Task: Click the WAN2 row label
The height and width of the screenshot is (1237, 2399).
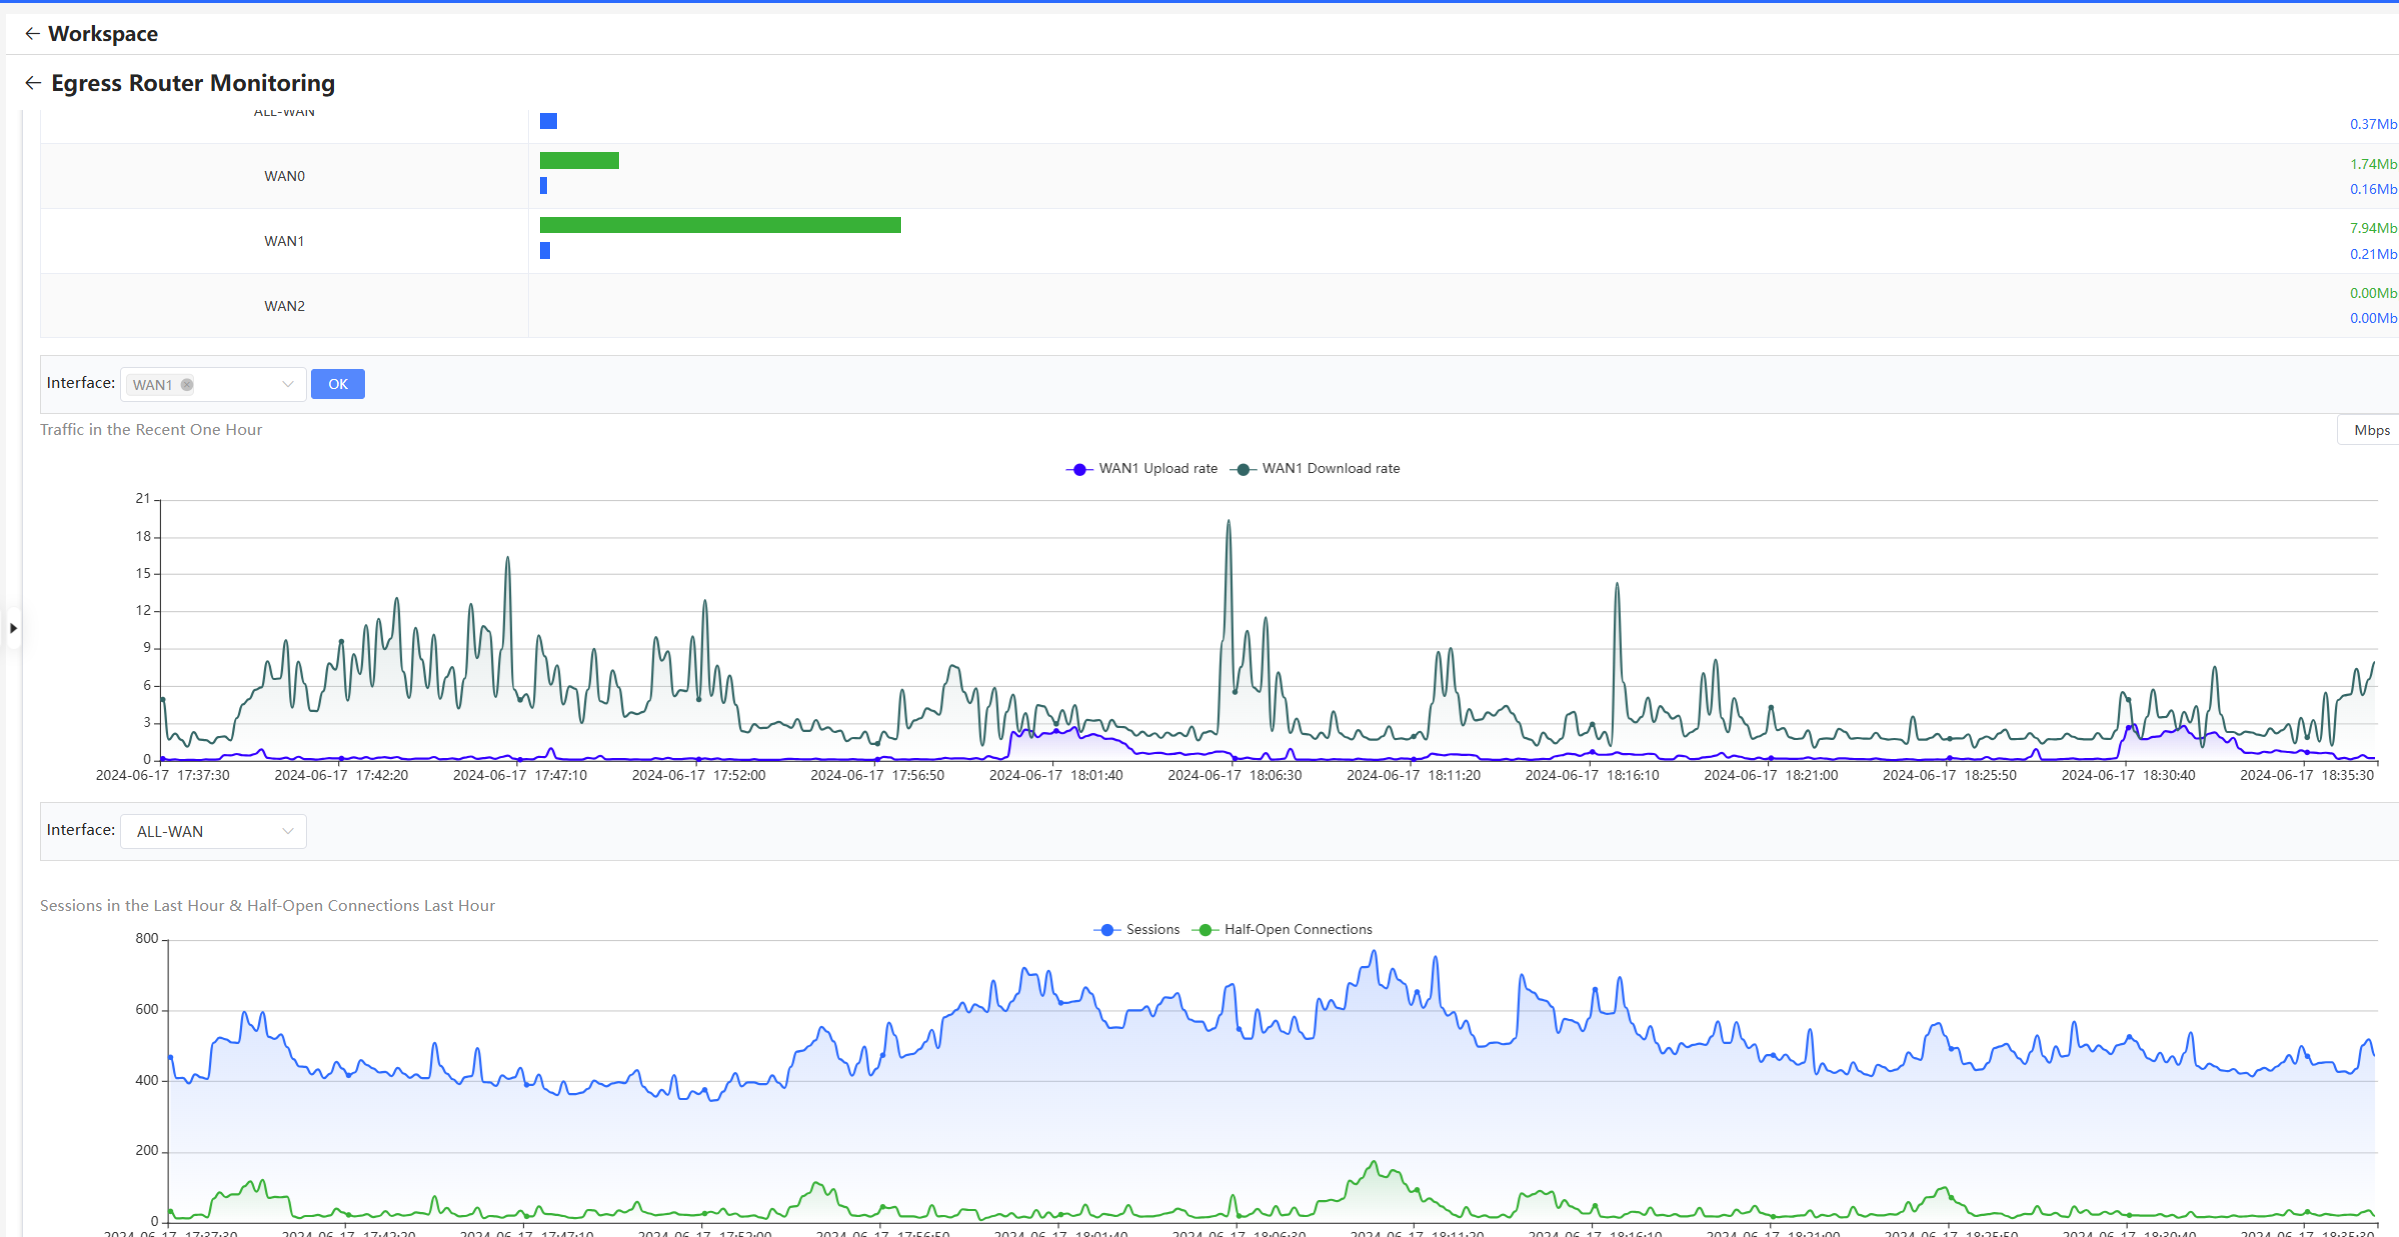Action: [x=284, y=306]
